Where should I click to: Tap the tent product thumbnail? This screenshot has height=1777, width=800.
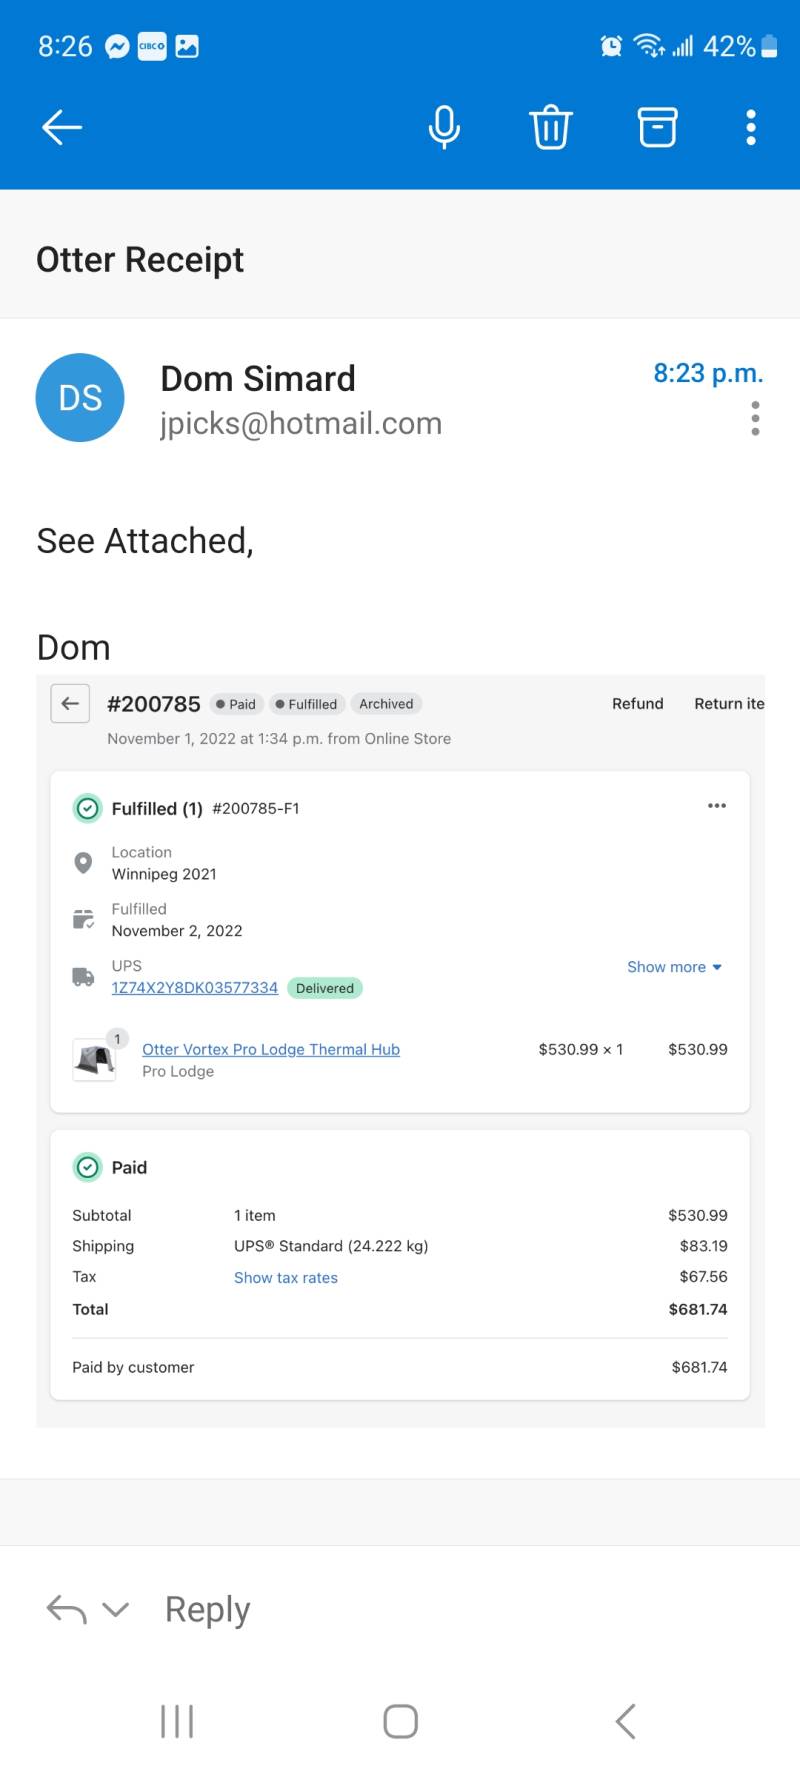(95, 1058)
